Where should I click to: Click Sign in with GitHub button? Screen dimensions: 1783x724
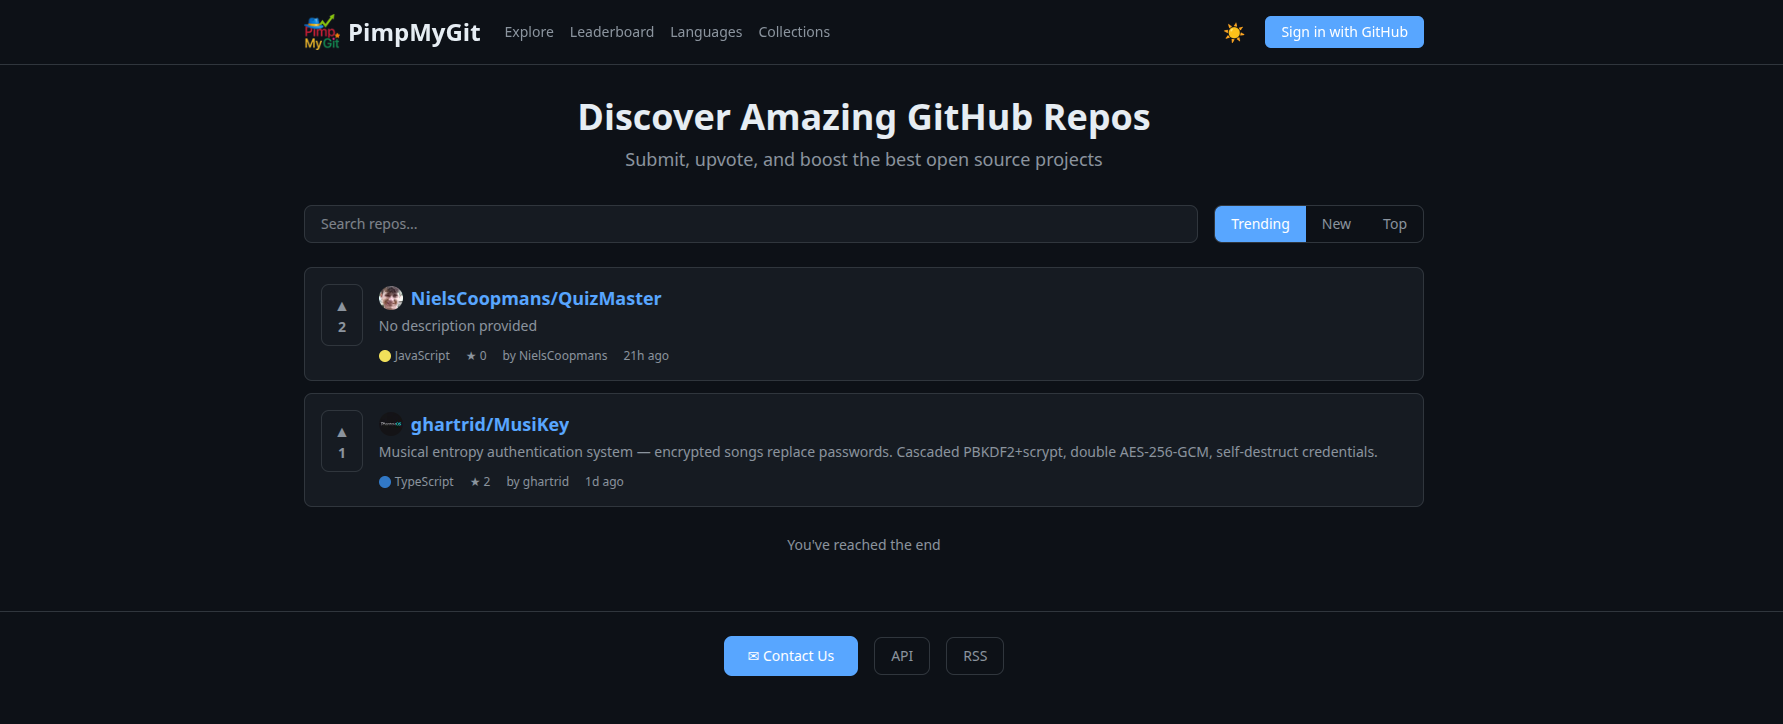point(1344,32)
